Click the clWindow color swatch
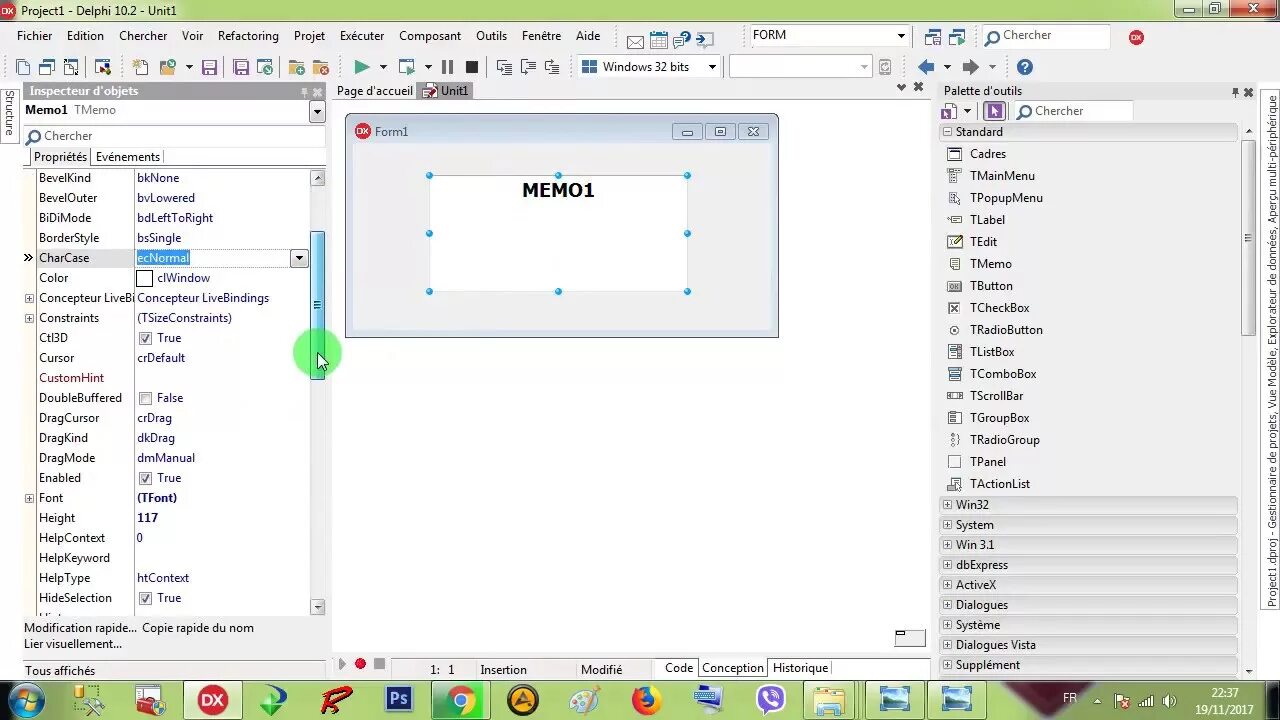This screenshot has width=1280, height=720. point(145,278)
